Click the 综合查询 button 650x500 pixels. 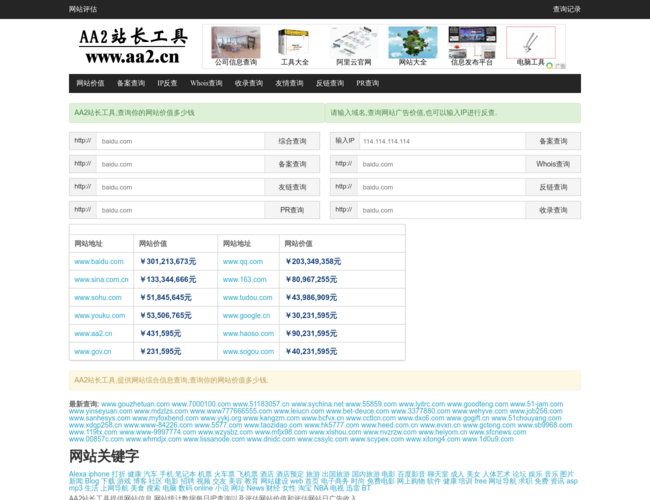292,141
